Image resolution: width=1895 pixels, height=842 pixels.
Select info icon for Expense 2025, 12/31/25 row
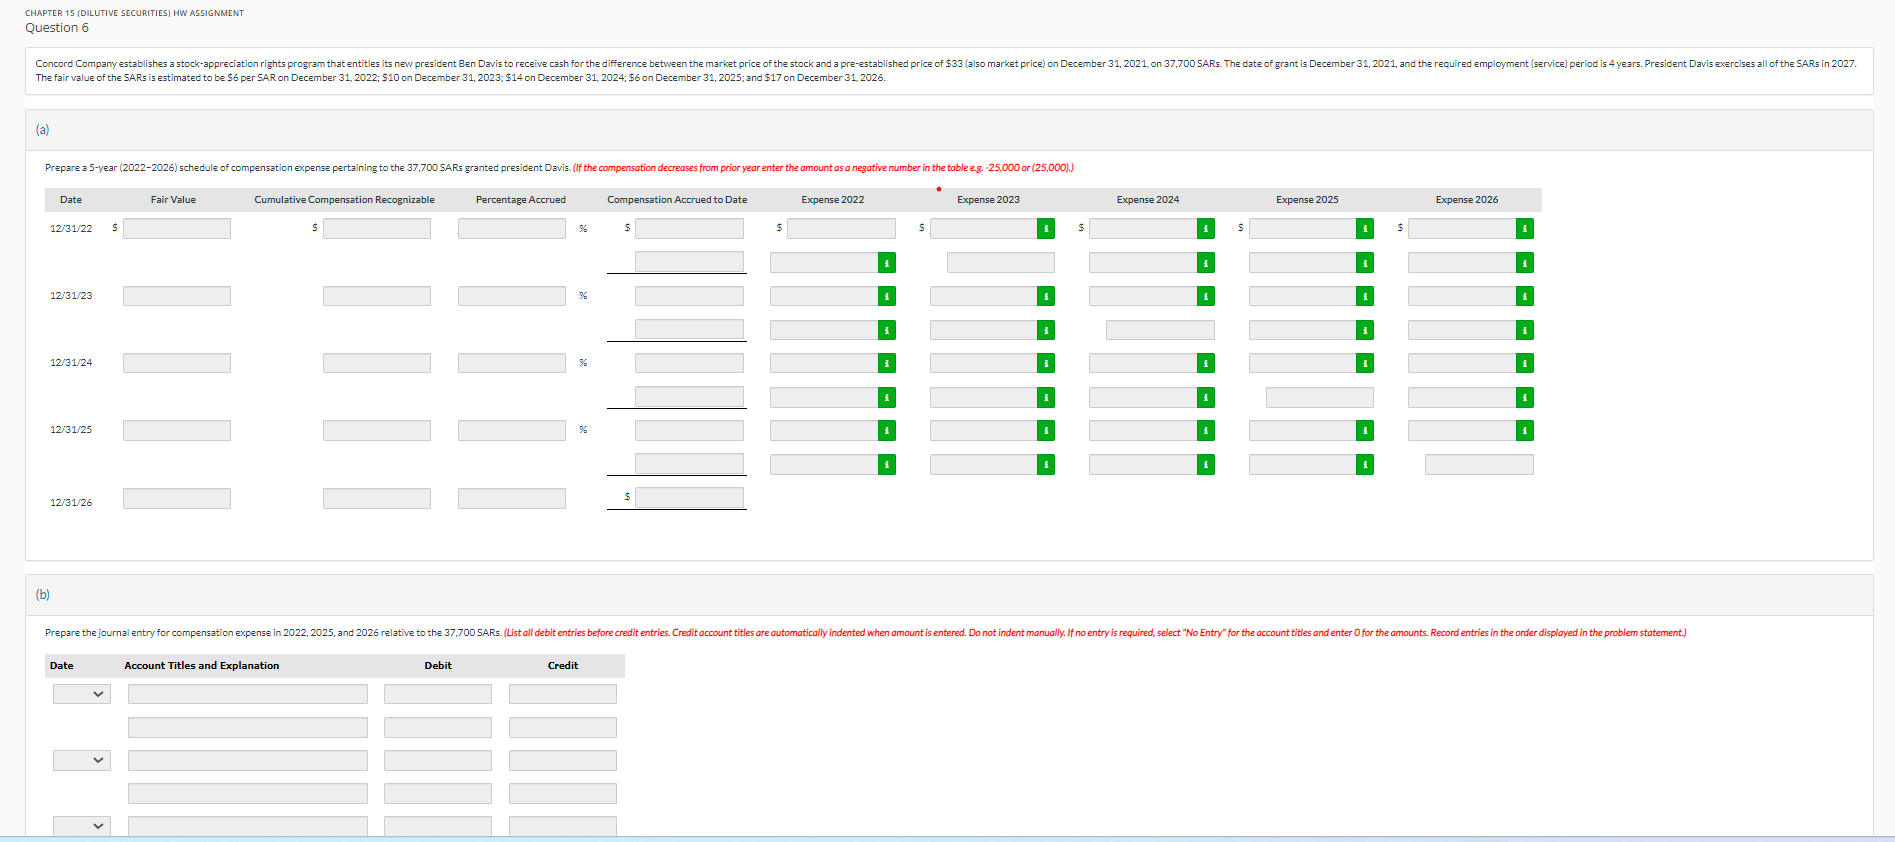click(1365, 430)
